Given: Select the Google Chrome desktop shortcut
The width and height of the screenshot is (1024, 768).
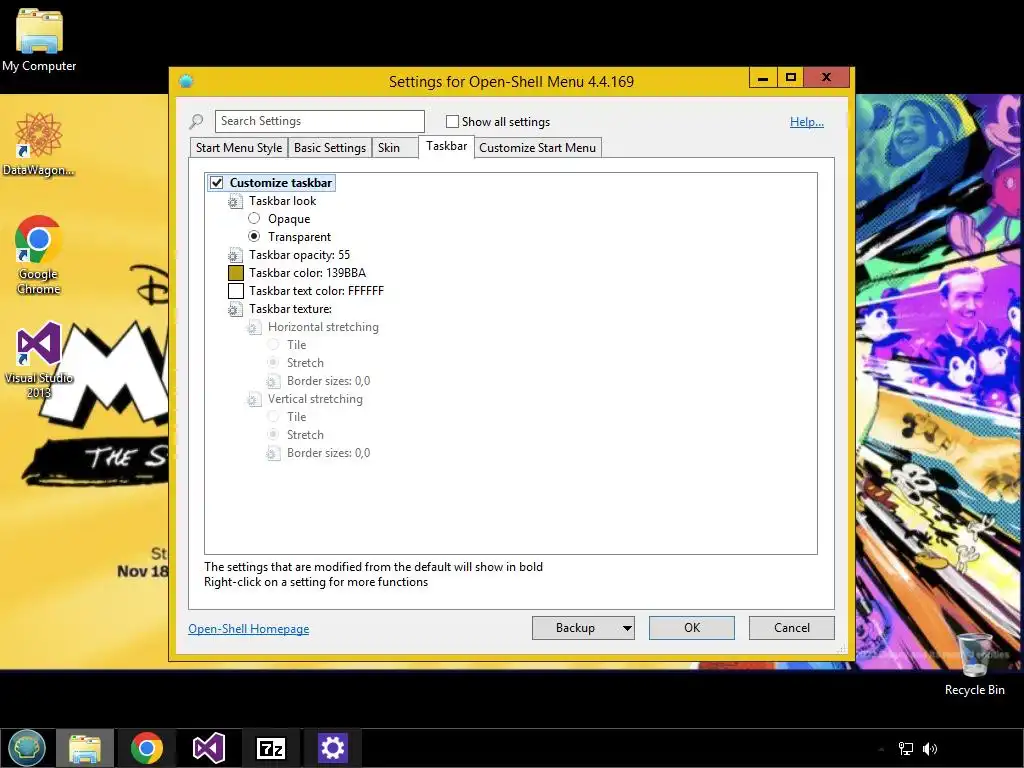Looking at the screenshot, I should point(39,255).
